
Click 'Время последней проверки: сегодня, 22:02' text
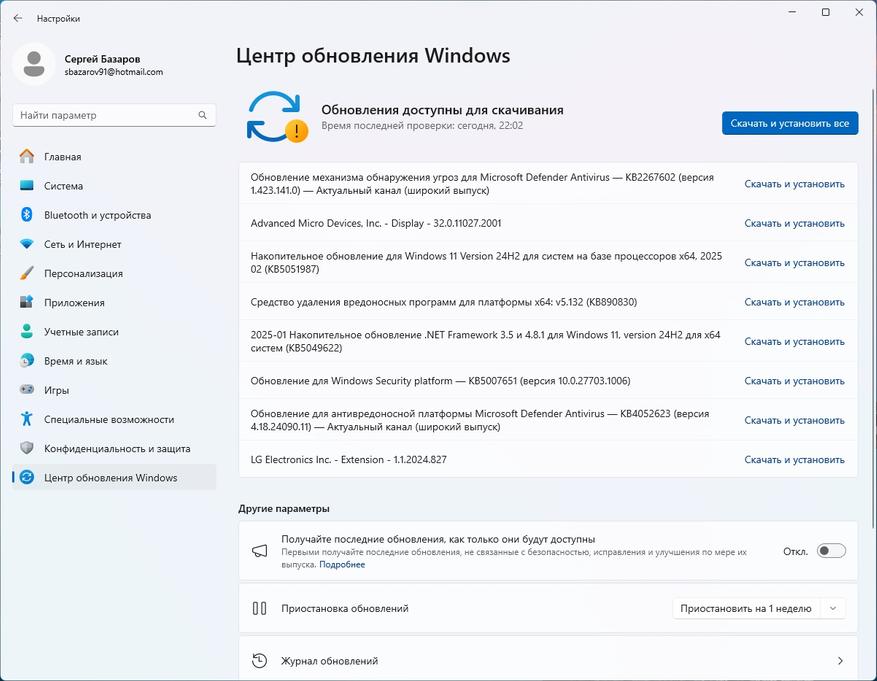click(422, 126)
